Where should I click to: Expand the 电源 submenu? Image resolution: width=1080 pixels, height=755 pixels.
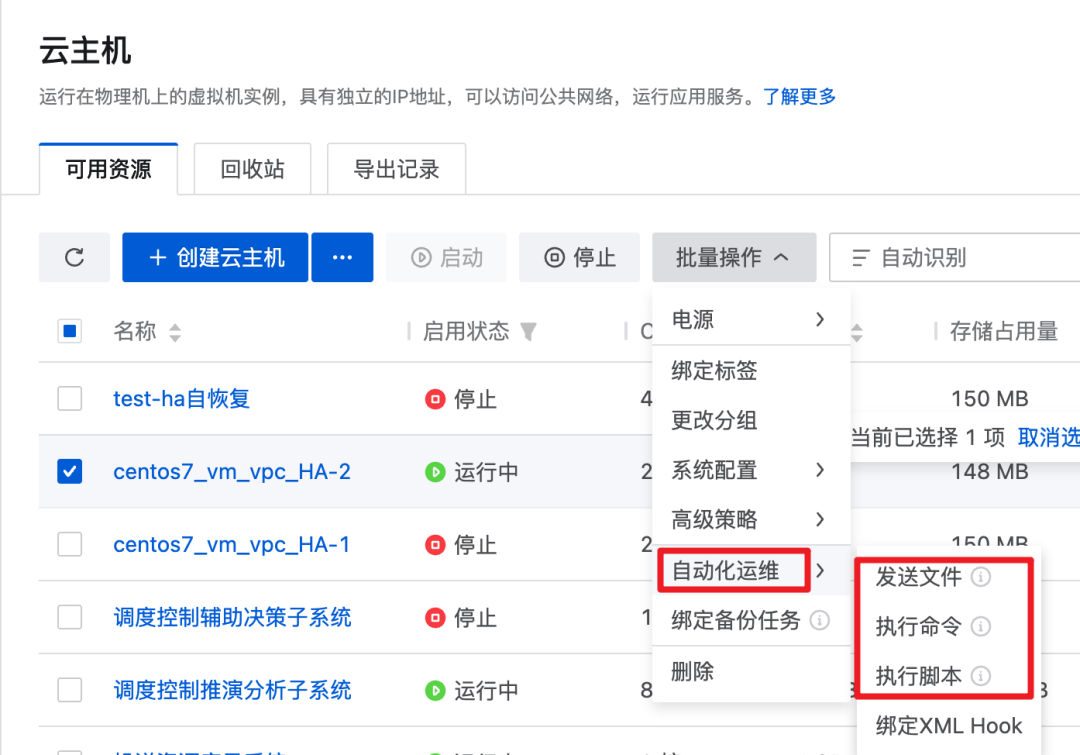click(x=751, y=320)
